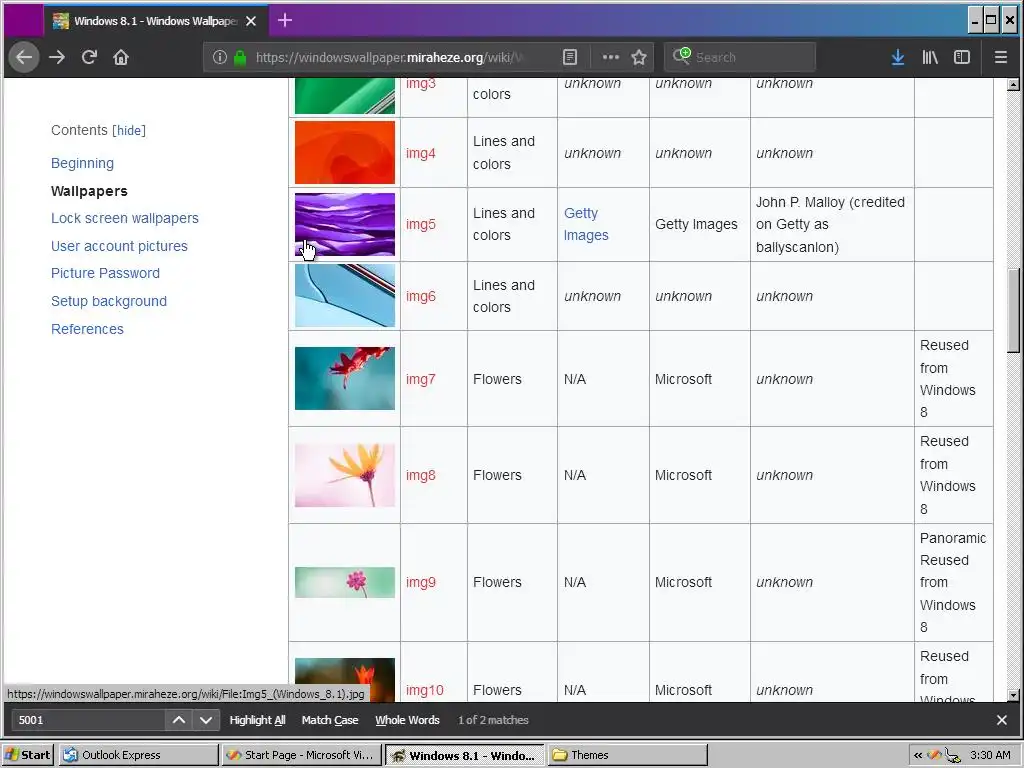Close the Windows 8.1 wallpaper tab
Viewport: 1024px width, 768px height.
tap(251, 22)
